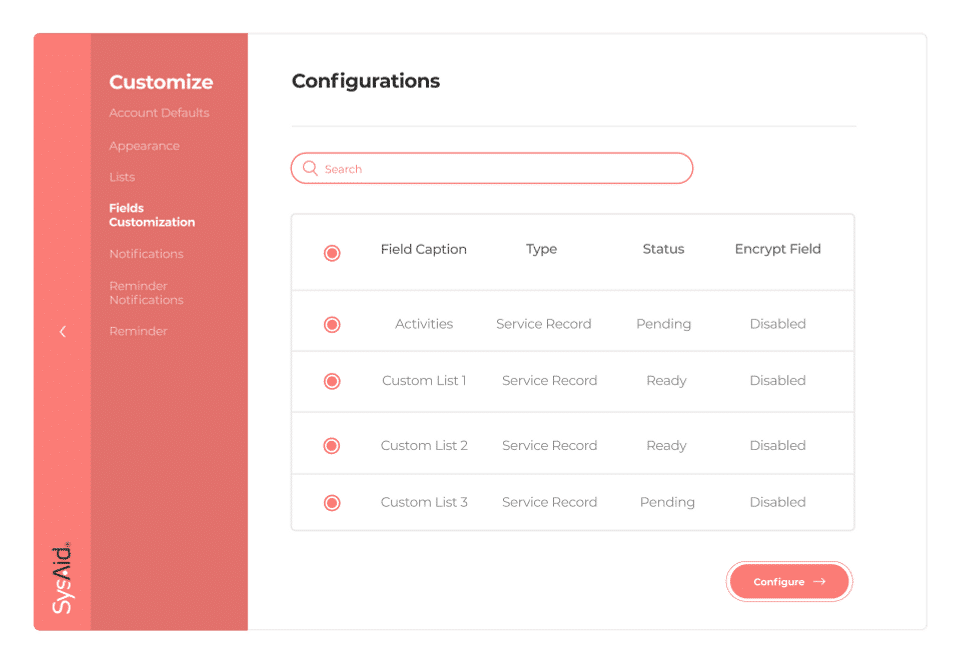Select the Custom List 2 radio button
Screen dimensions: 960x664
[332, 446]
